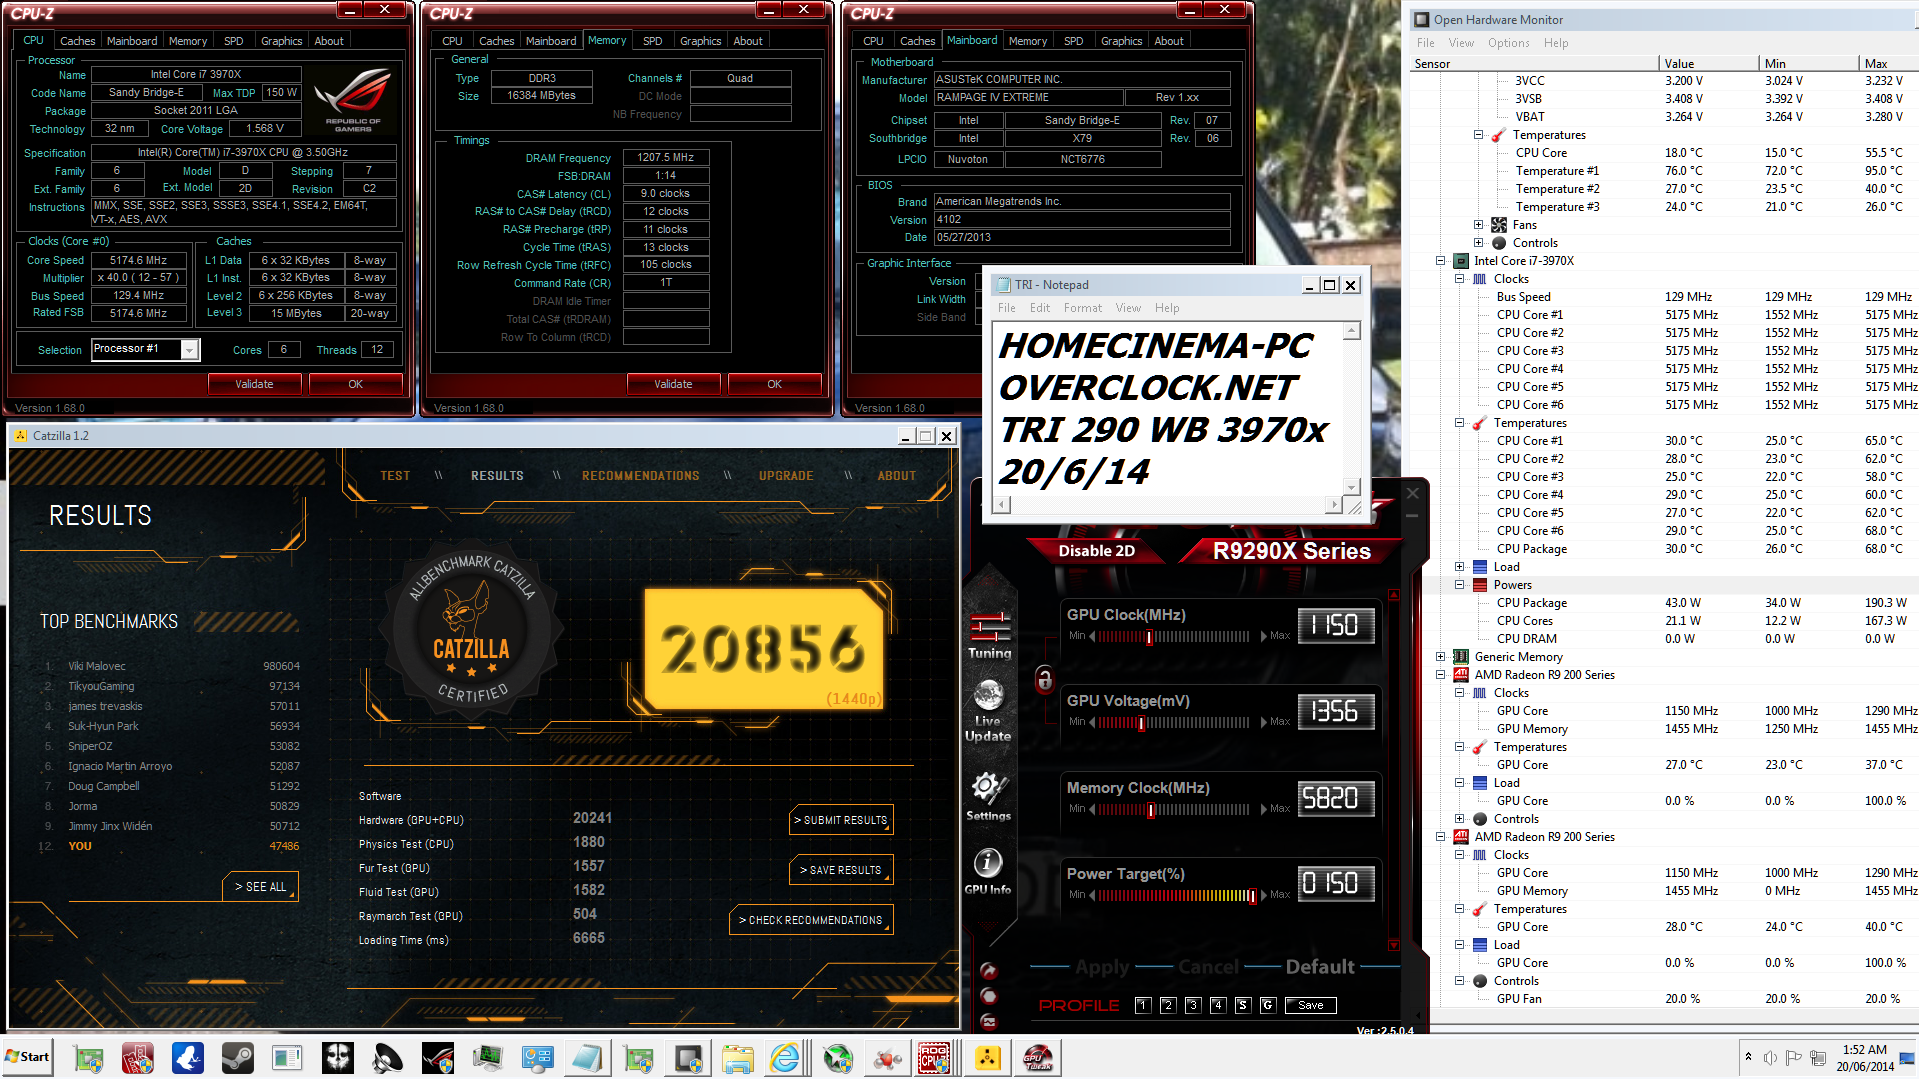This screenshot has height=1079, width=1919.
Task: Adjust the Power Target slider handle
Action: [x=1252, y=896]
